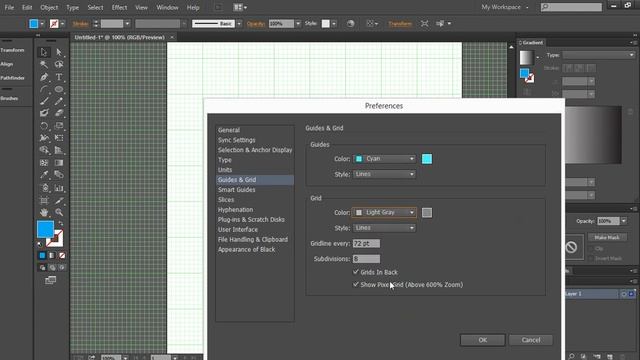Screen dimensions: 640x360
Task: Open Gradient panel Type dropdown
Action: (x=599, y=55)
